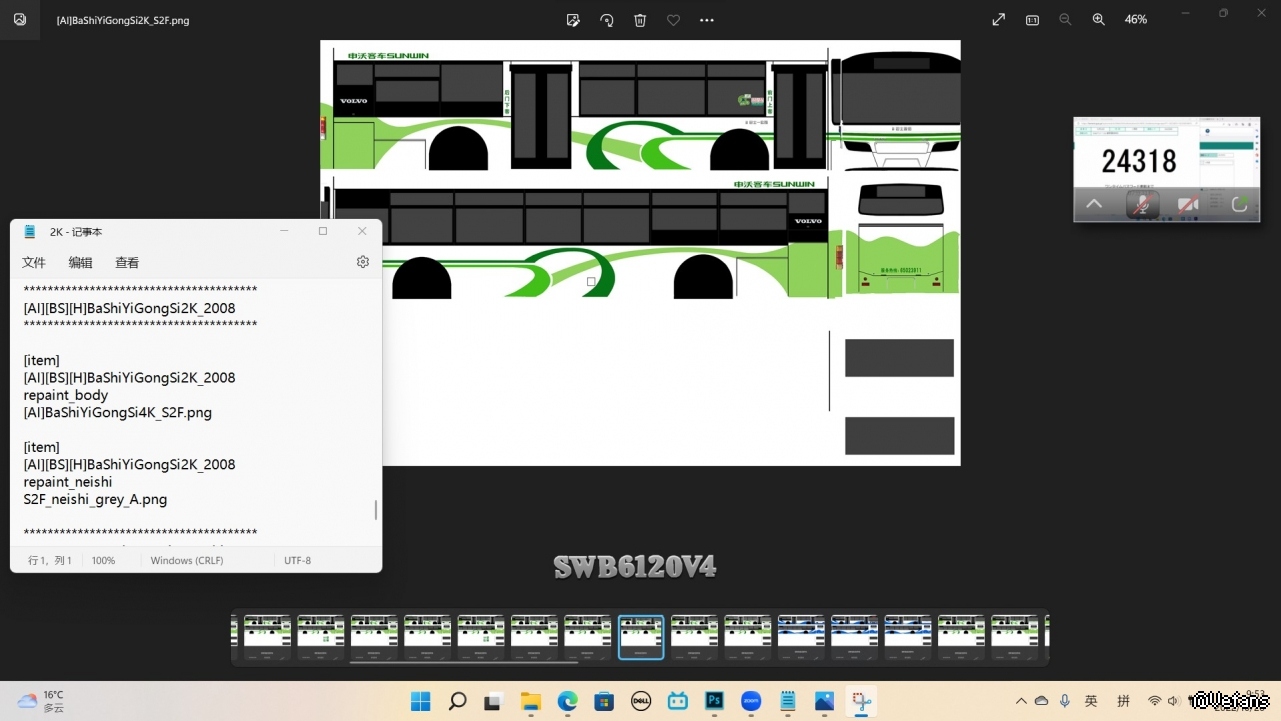Start video in Zoom mini window

pos(1188,204)
